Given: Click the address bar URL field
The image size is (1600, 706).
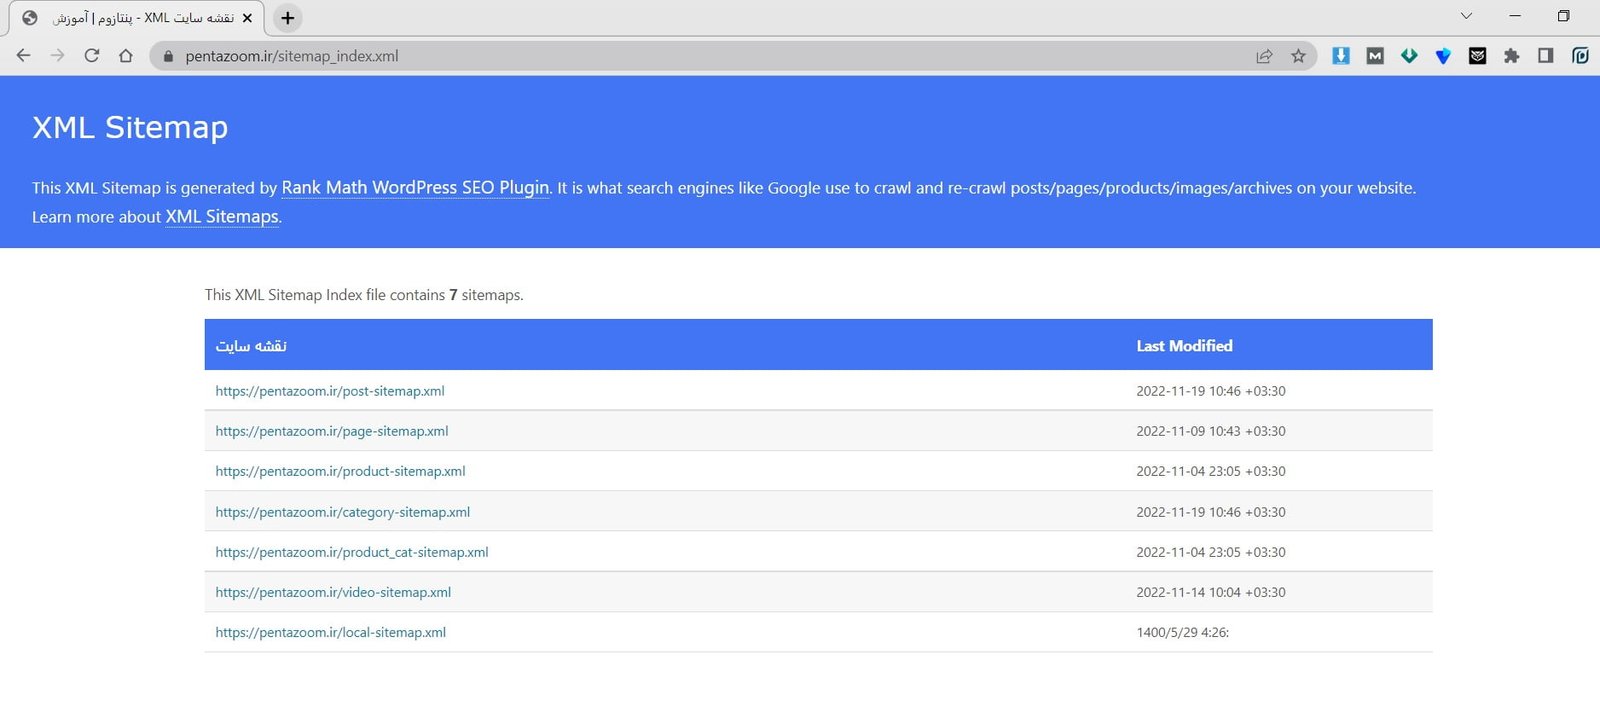Looking at the screenshot, I should click(700, 56).
